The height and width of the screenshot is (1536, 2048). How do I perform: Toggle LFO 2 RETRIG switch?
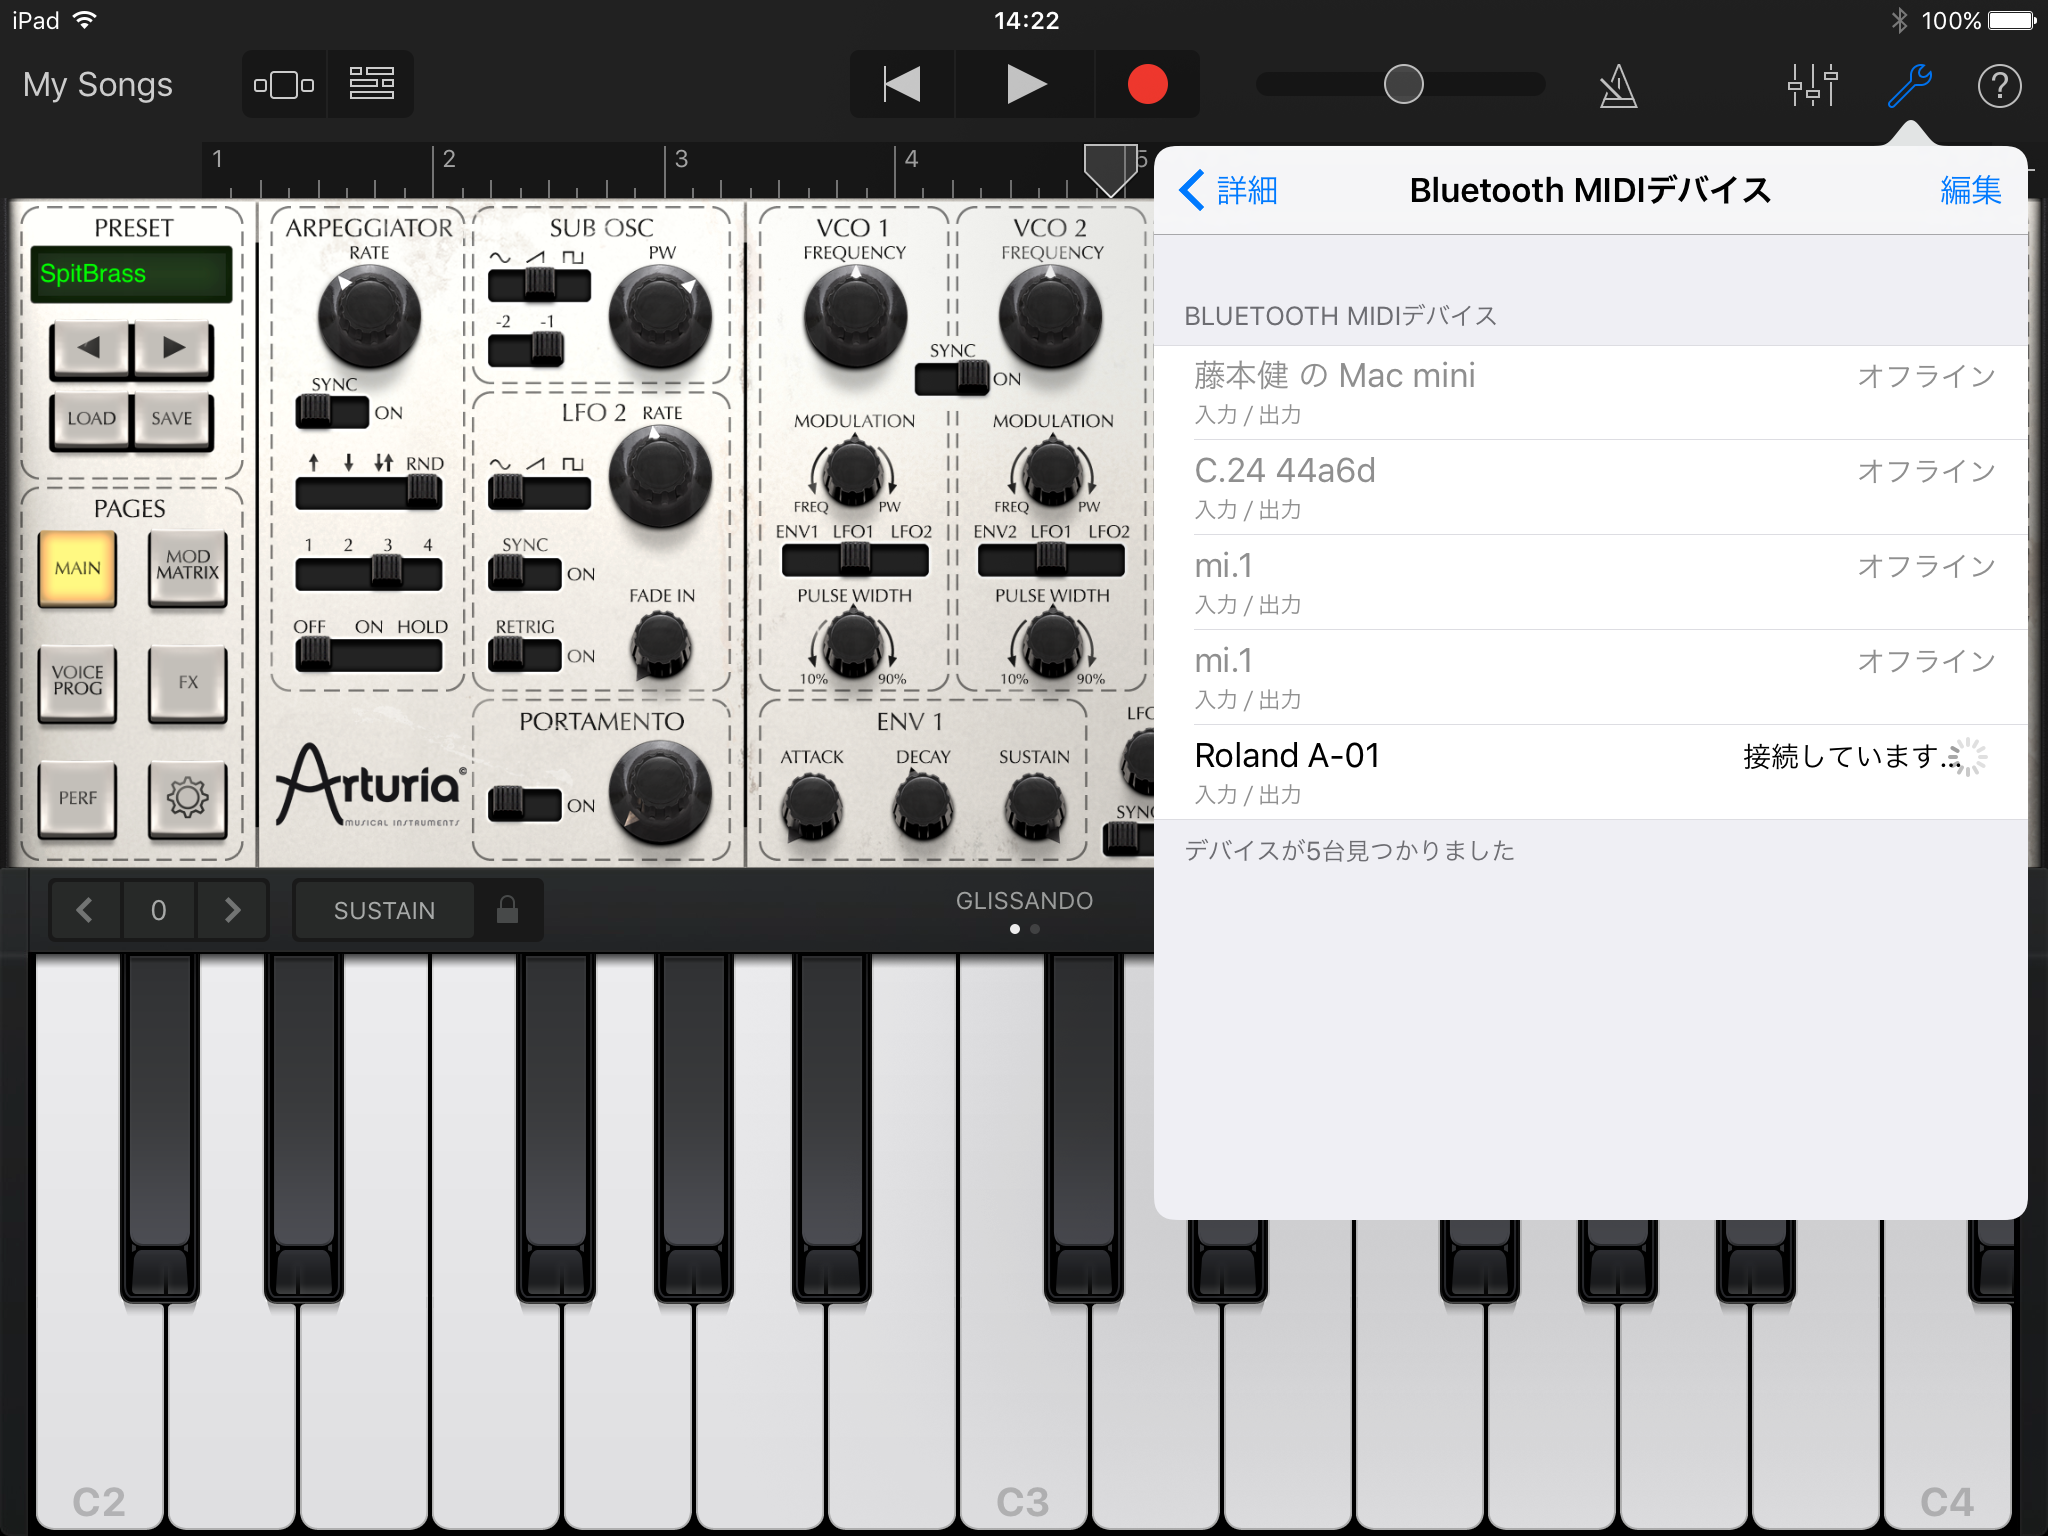pyautogui.click(x=525, y=655)
